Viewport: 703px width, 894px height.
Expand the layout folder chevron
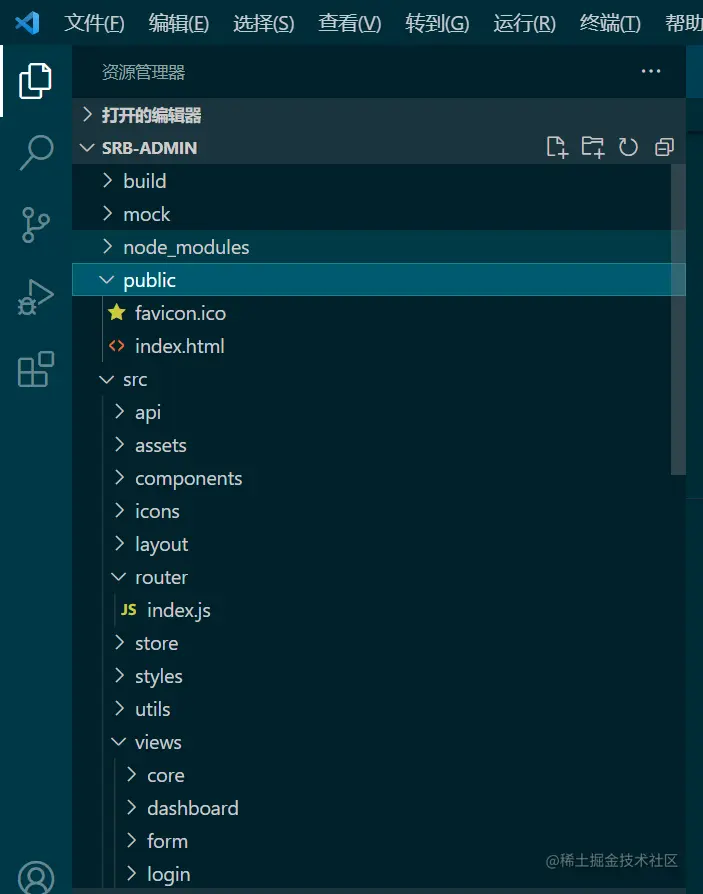(119, 544)
